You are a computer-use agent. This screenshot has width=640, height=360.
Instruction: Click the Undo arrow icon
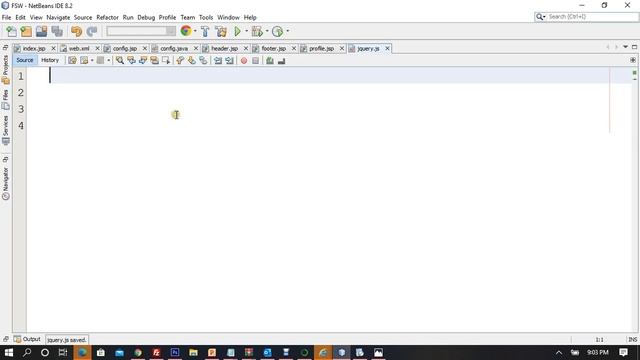coord(76,31)
